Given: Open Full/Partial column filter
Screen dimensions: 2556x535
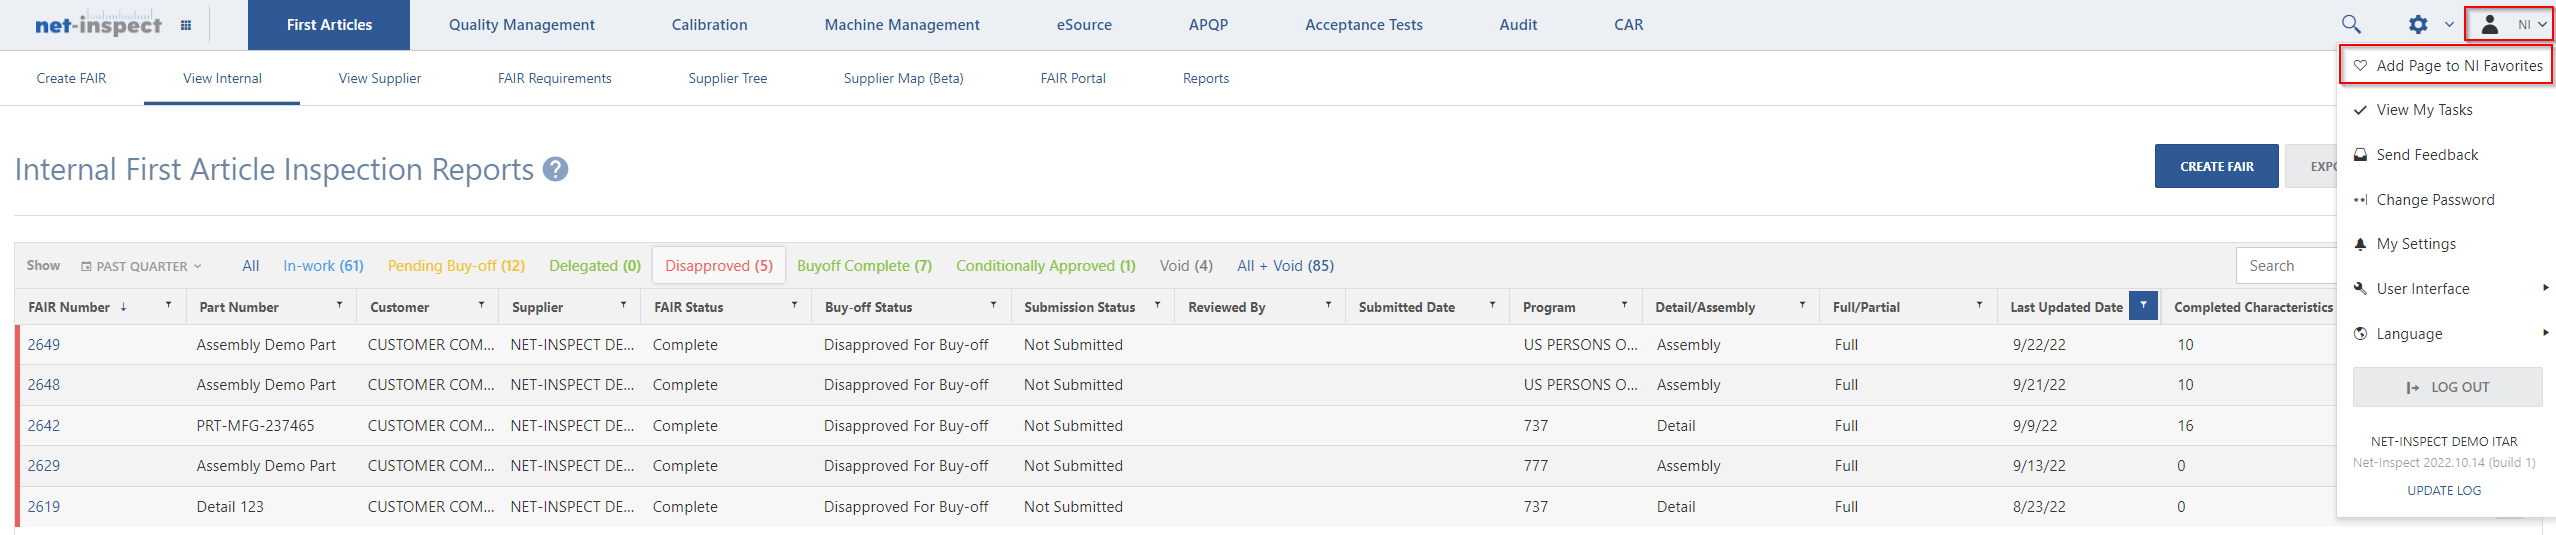Looking at the screenshot, I should pos(1979,304).
